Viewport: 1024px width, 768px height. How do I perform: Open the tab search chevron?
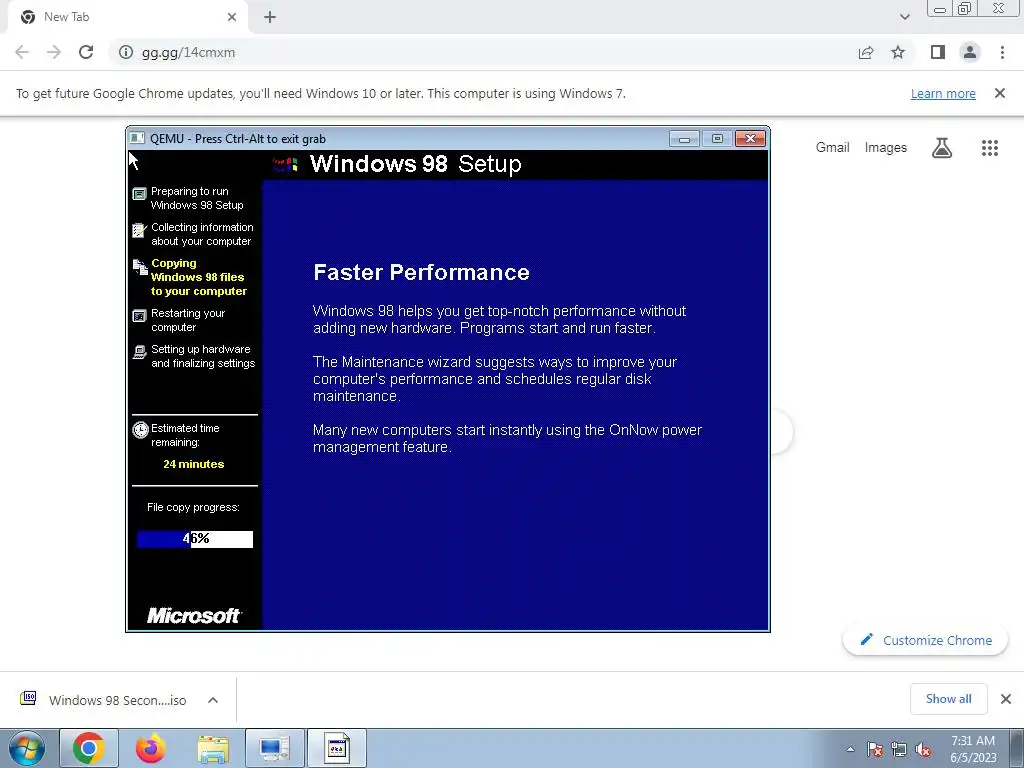coord(904,17)
